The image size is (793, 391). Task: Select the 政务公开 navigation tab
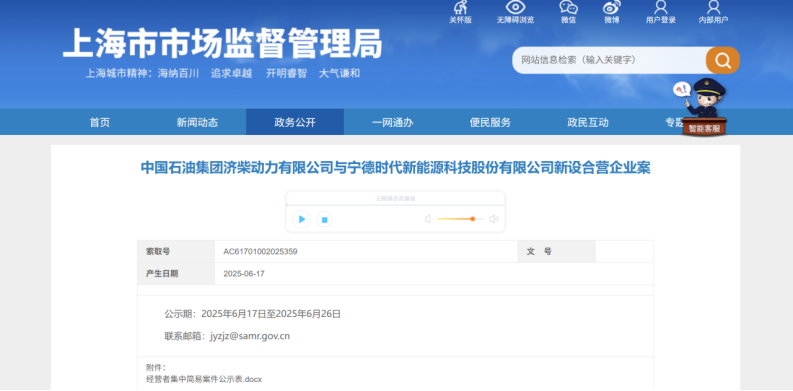(295, 122)
